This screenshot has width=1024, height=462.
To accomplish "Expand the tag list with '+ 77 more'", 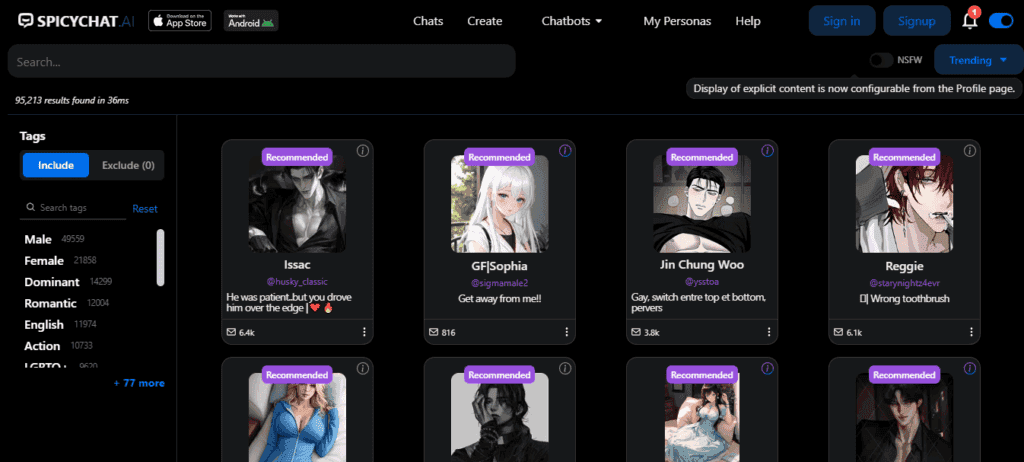I will click(139, 383).
